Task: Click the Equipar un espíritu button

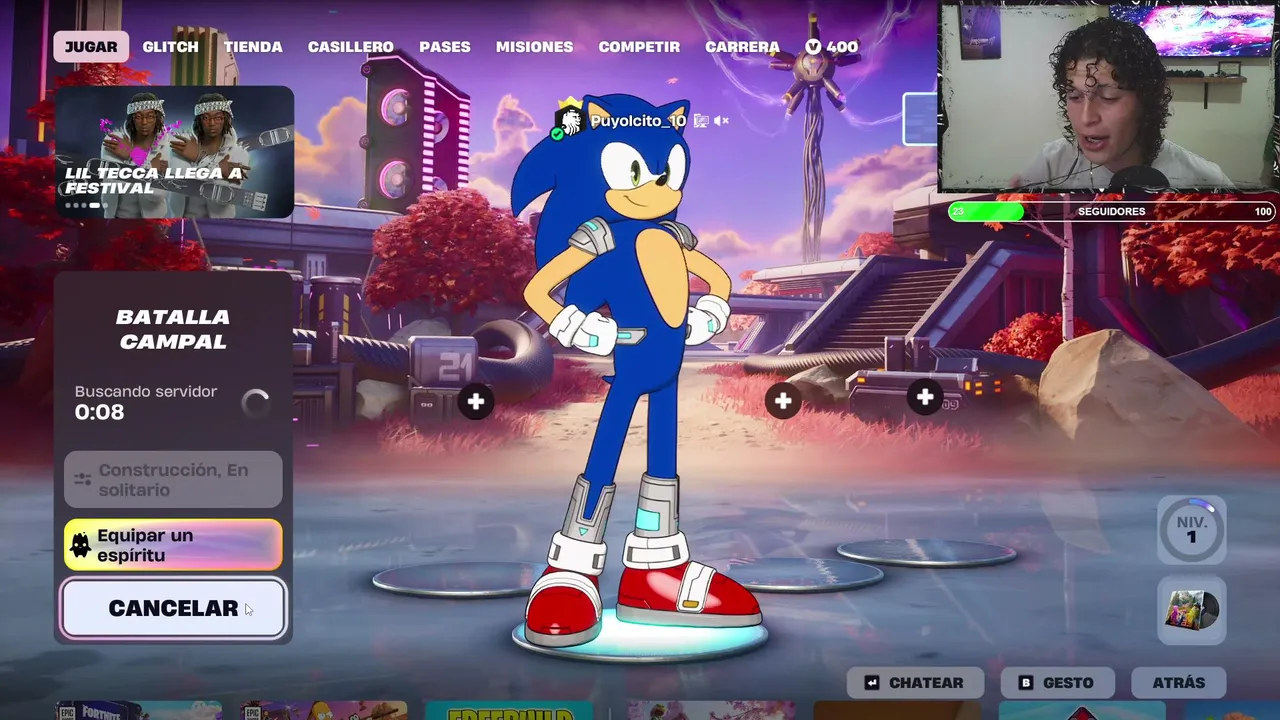Action: click(173, 545)
